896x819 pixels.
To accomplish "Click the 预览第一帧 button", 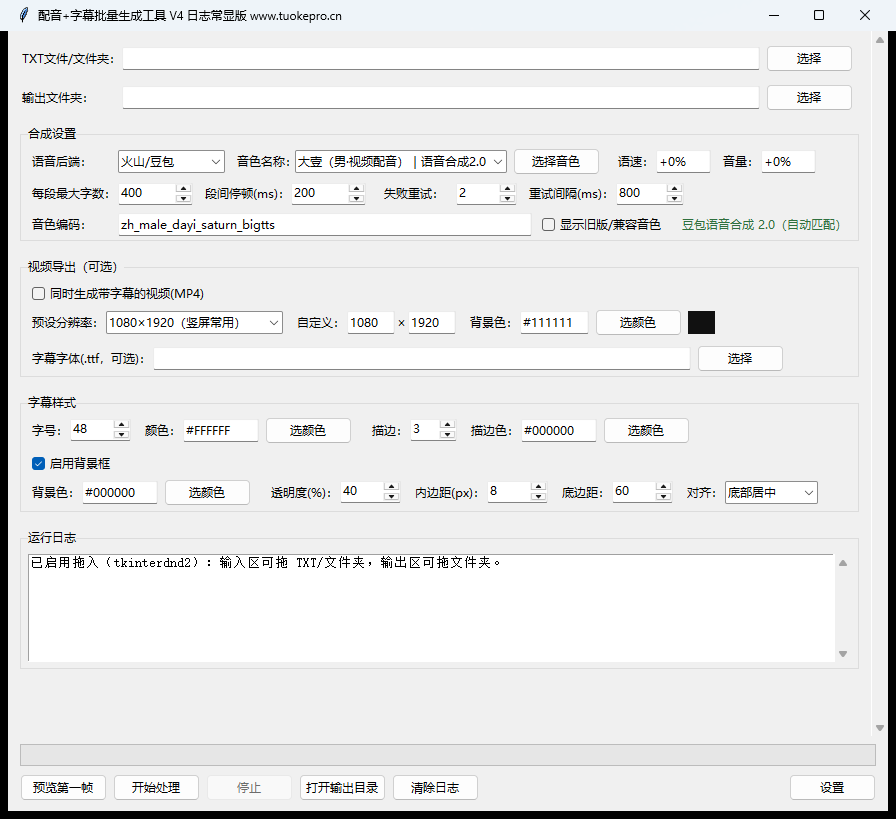I will [x=63, y=788].
